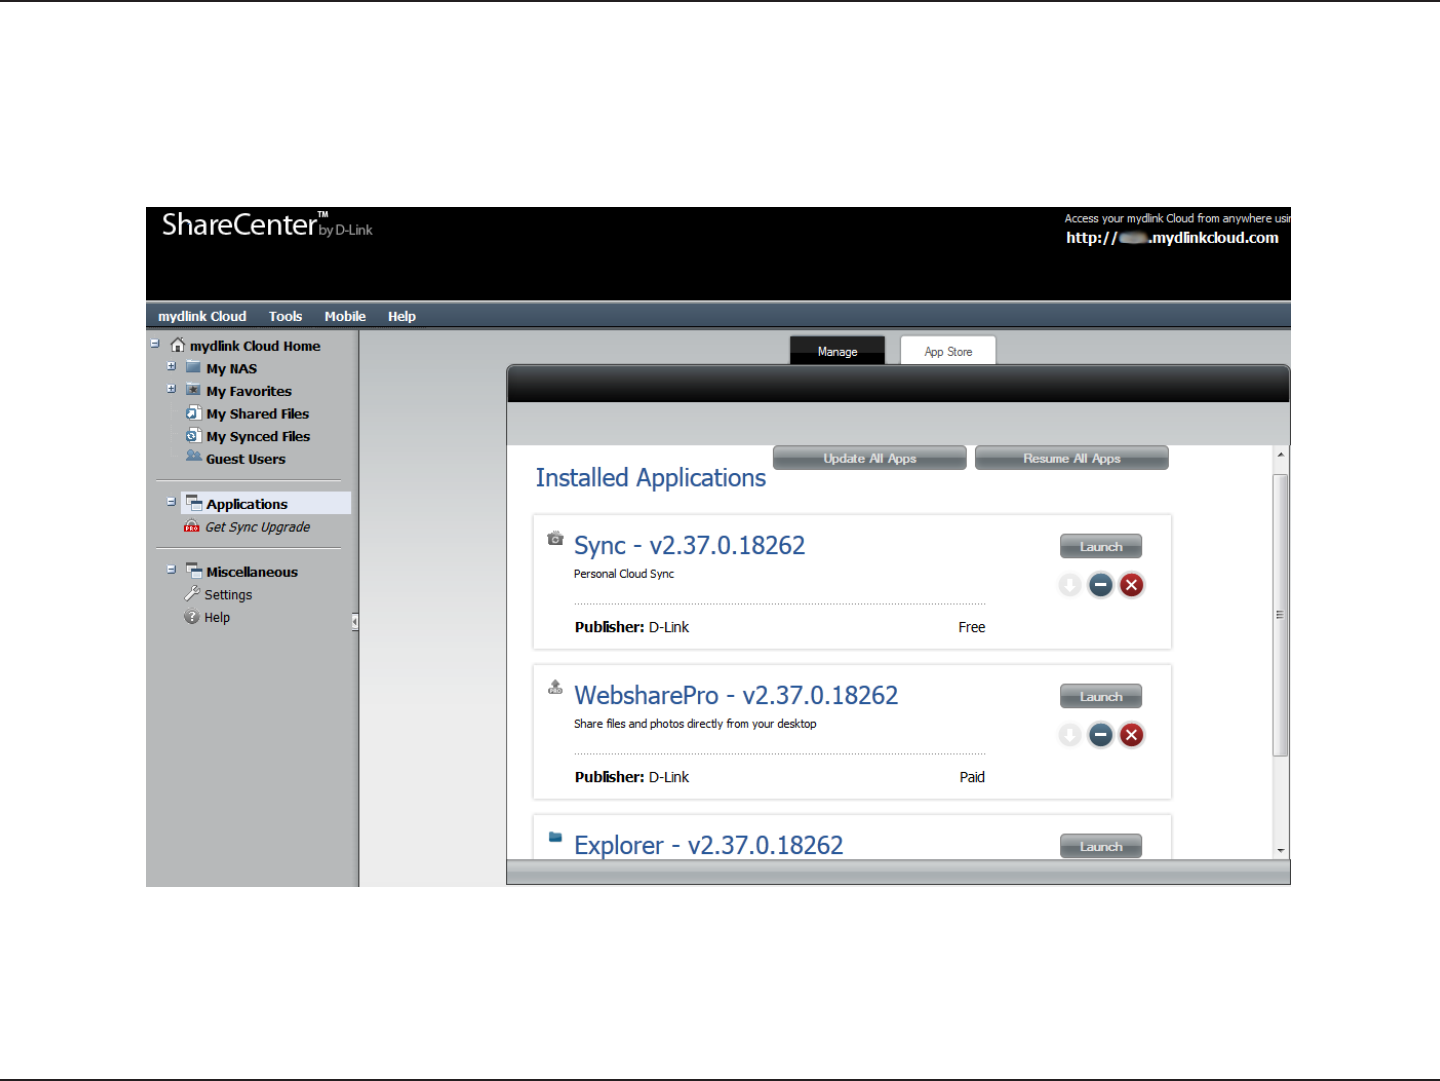Viewport: 1440px width, 1081px height.
Task: Click the Update All Apps button
Action: click(870, 458)
